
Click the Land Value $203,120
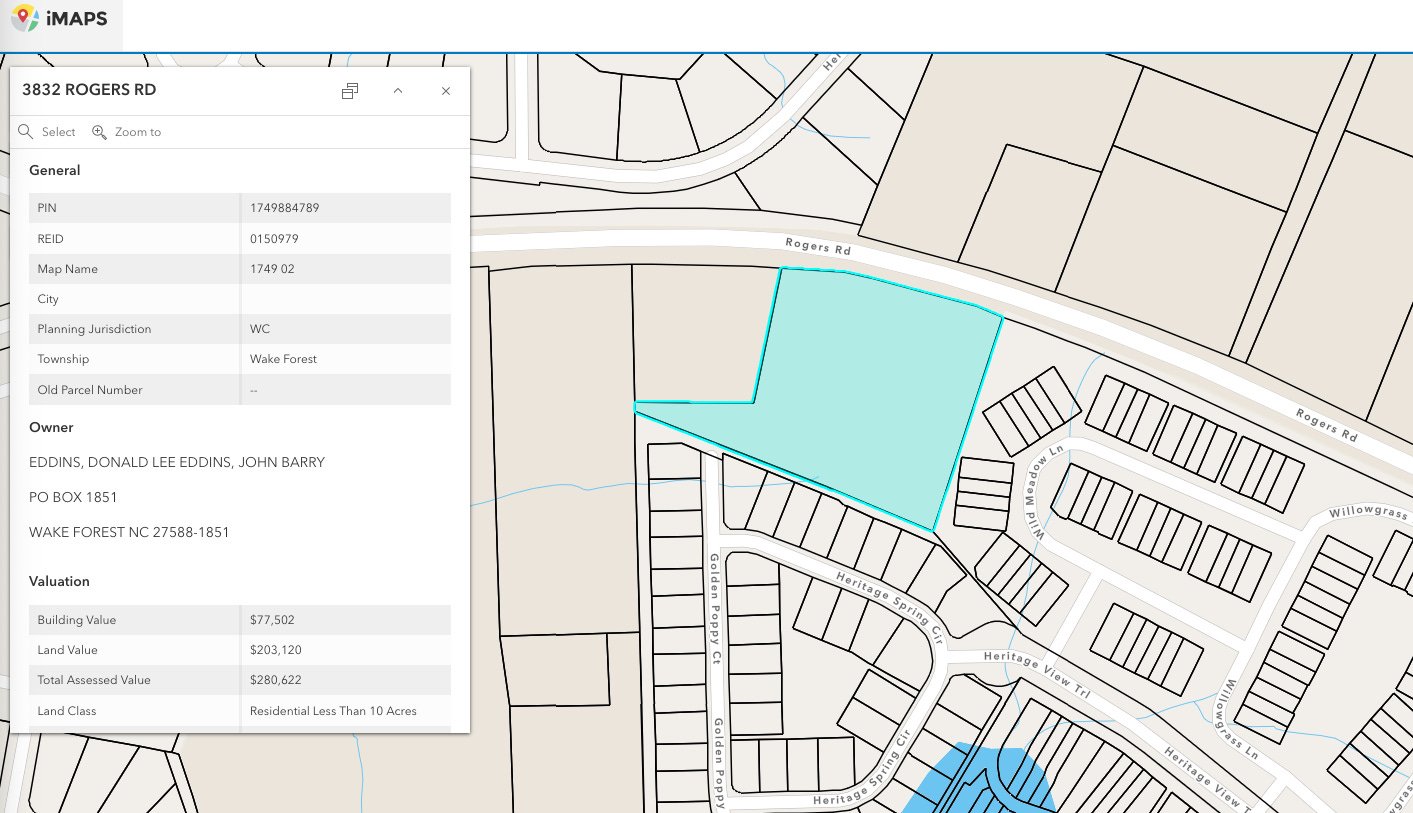coord(275,650)
